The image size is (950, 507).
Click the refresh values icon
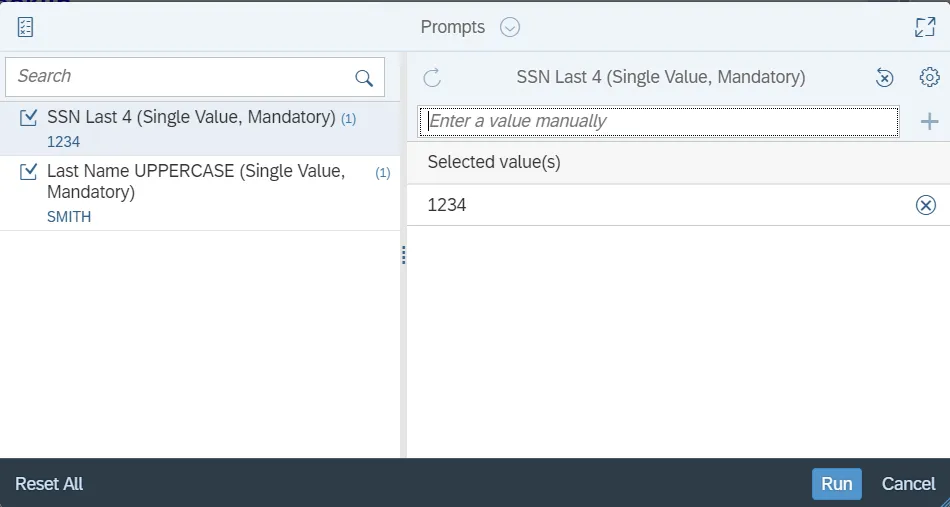pyautogui.click(x=432, y=78)
